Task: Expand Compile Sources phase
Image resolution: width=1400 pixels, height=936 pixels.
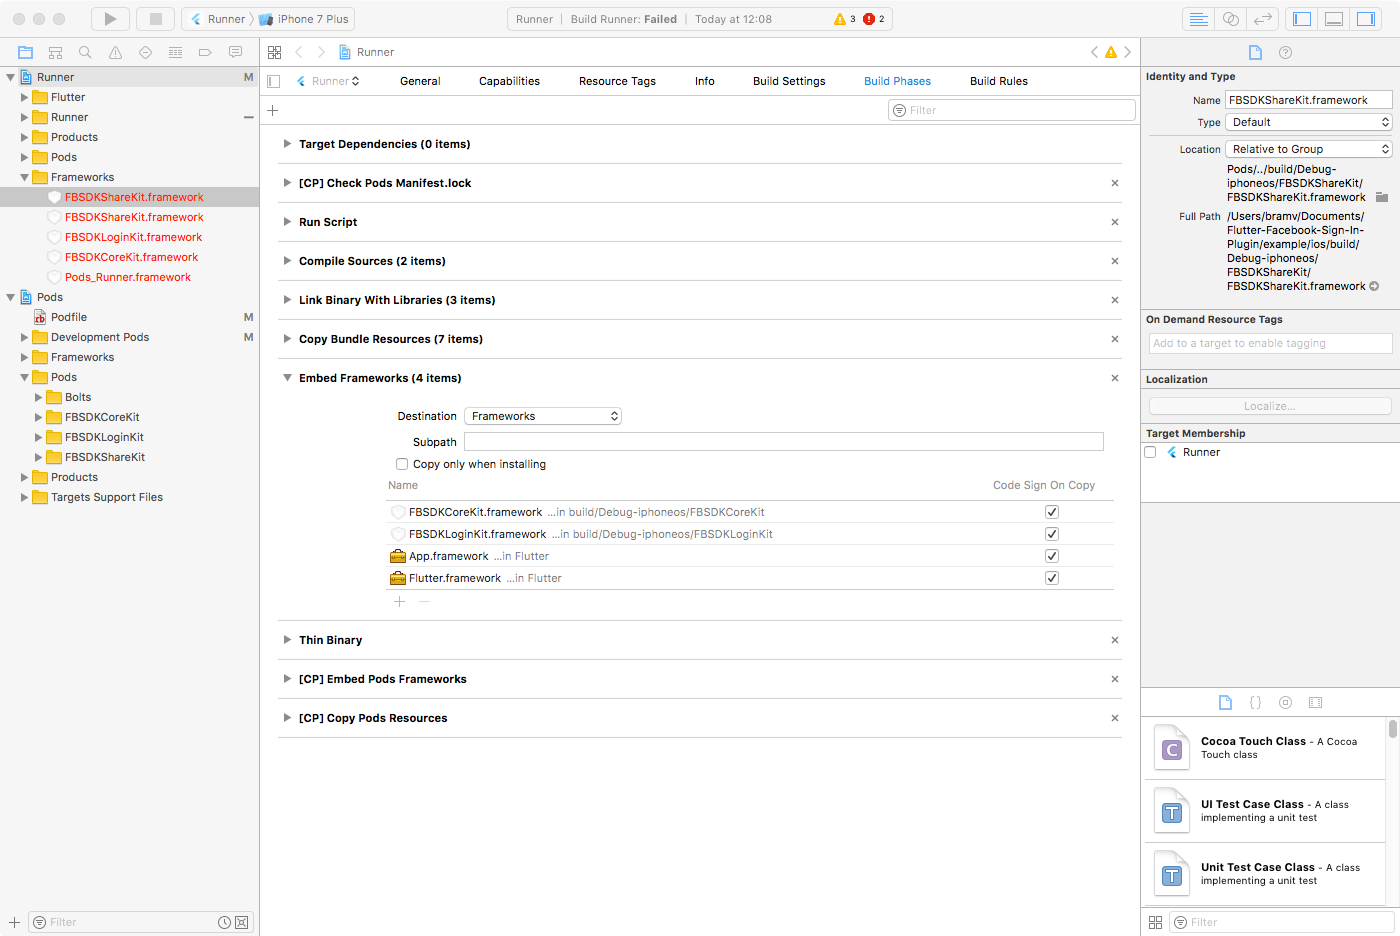Action: coord(287,261)
